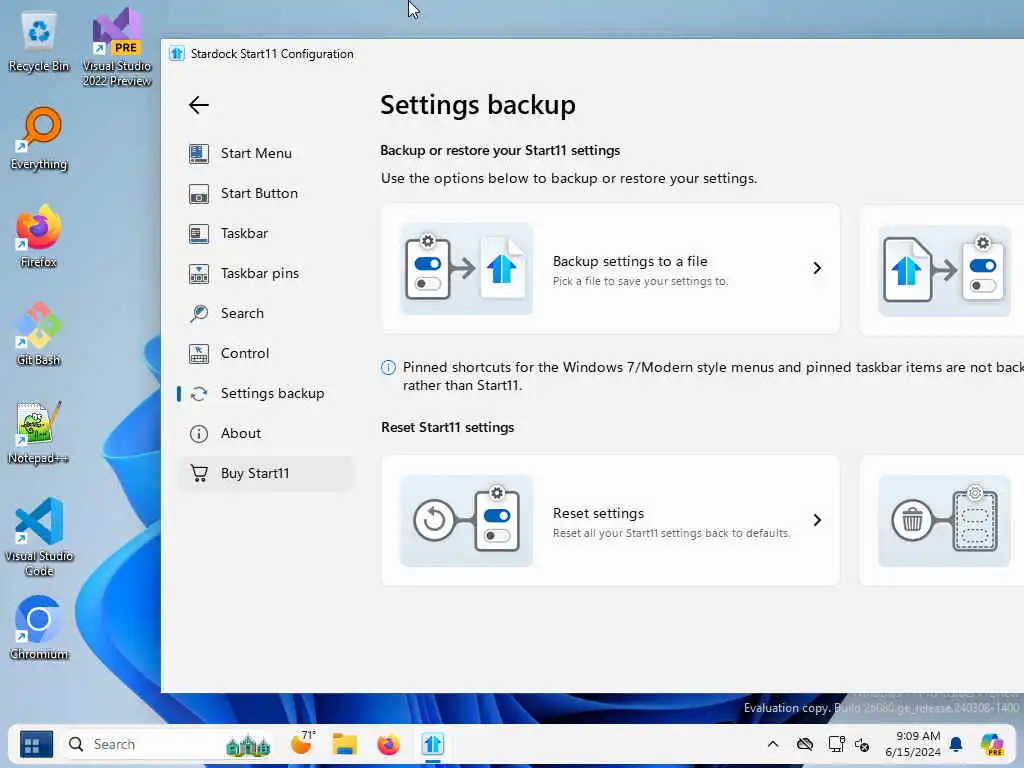Click Buy Start11 label
Screen dimensions: 1024x768
click(x=255, y=473)
